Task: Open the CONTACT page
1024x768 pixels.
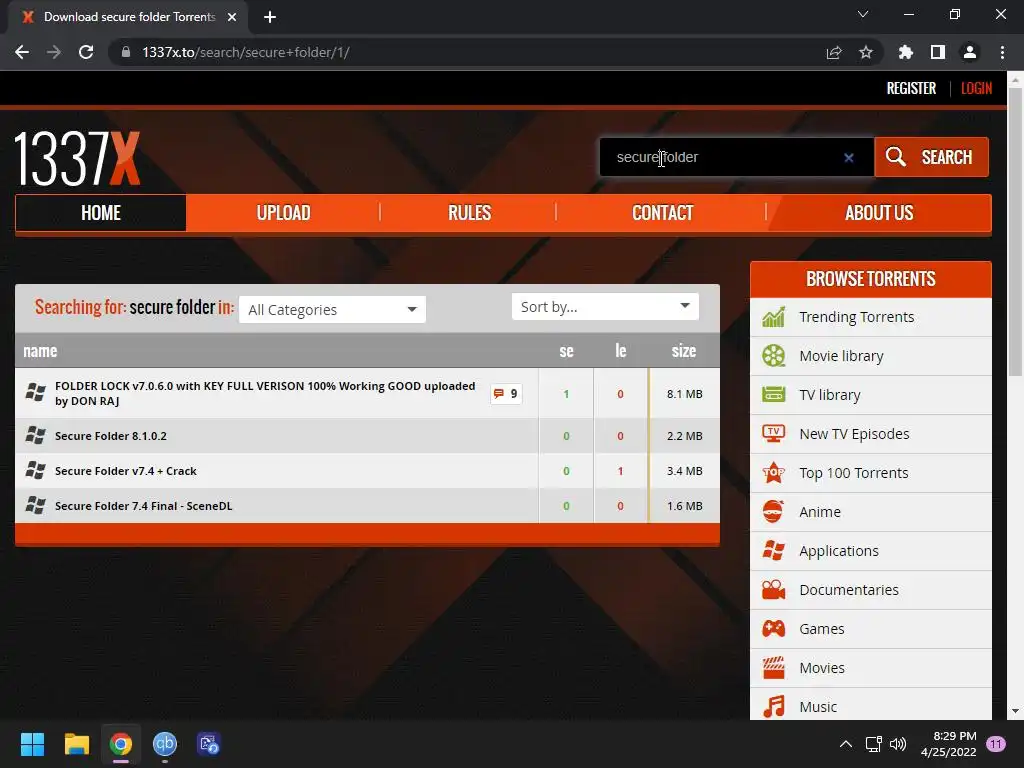Action: (662, 213)
